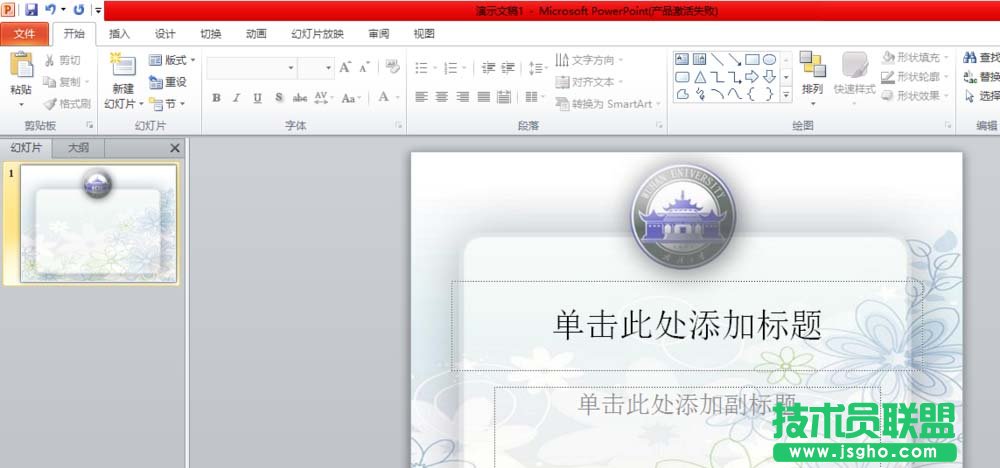Screen dimensions: 1000x468
Task: Click Replace (替换) icon
Action: coord(970,77)
